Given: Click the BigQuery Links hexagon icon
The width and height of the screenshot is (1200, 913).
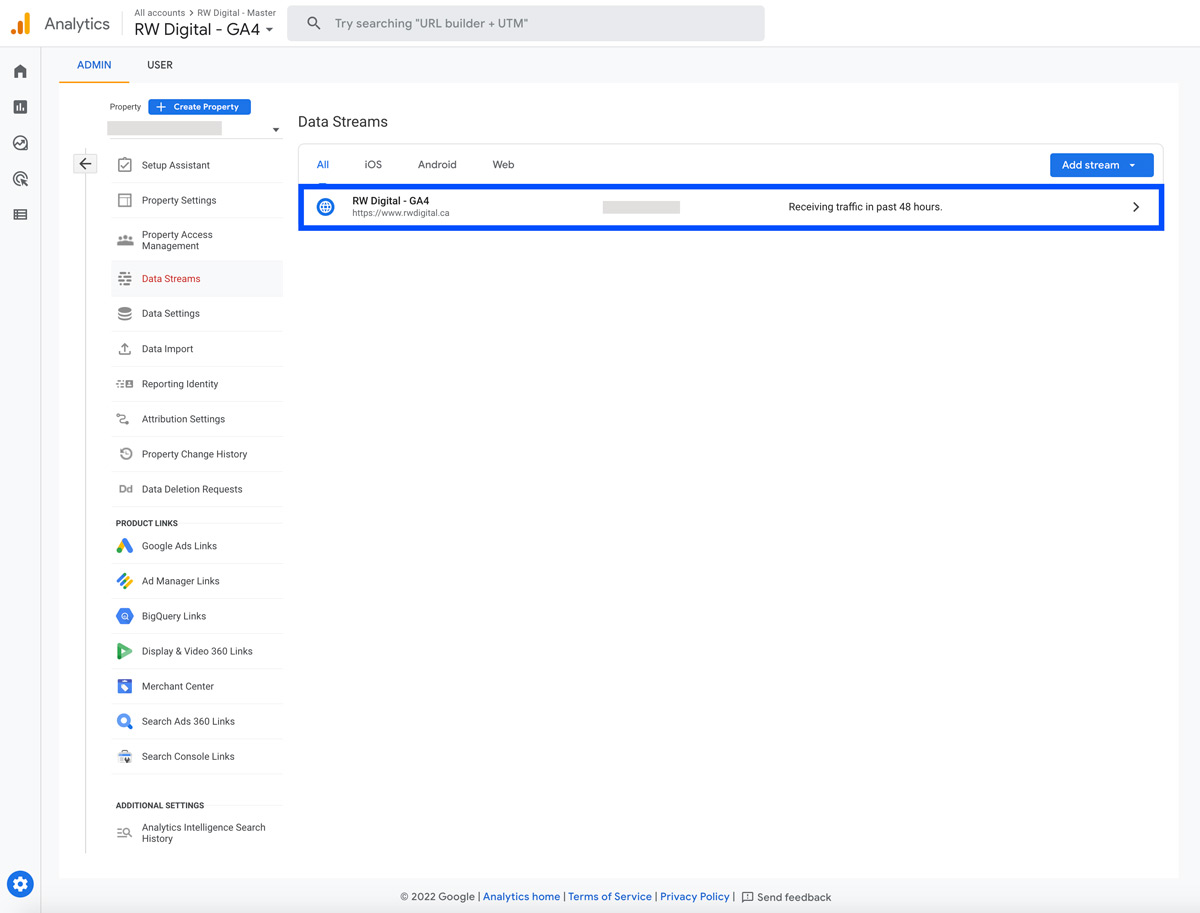Looking at the screenshot, I should [124, 616].
